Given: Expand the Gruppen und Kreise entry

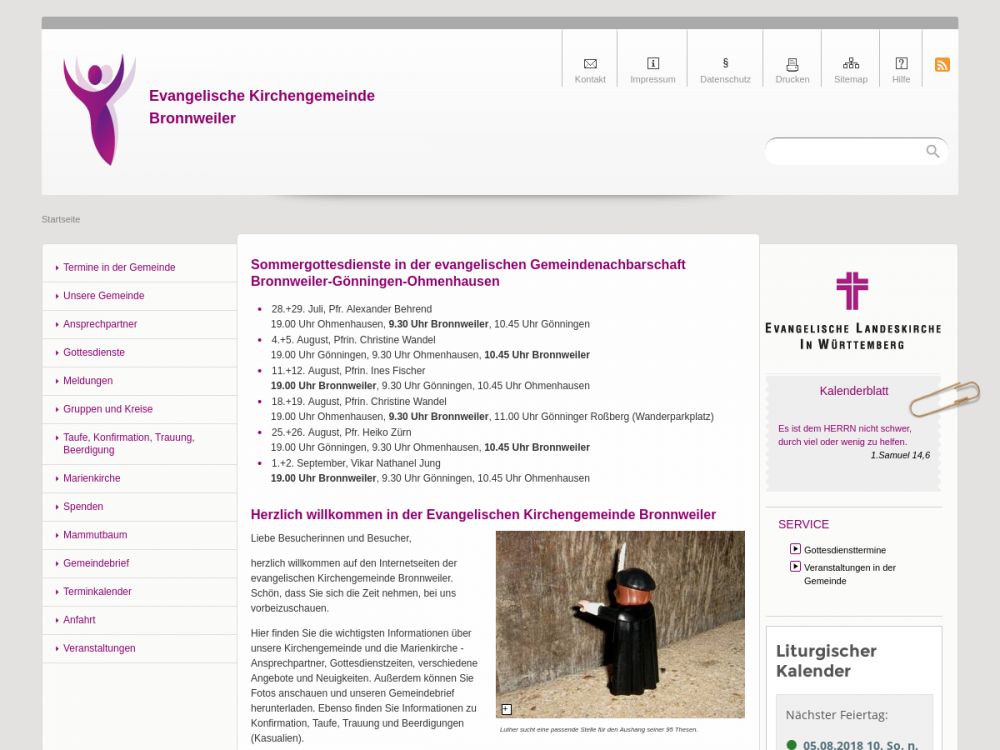Looking at the screenshot, I should point(107,409).
